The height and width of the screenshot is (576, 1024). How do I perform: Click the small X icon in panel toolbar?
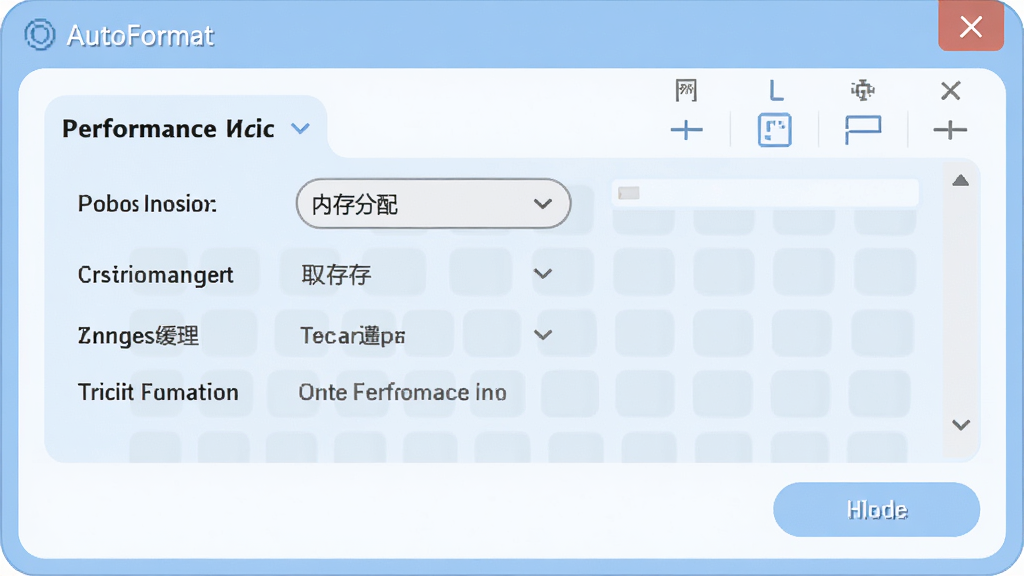coord(950,90)
